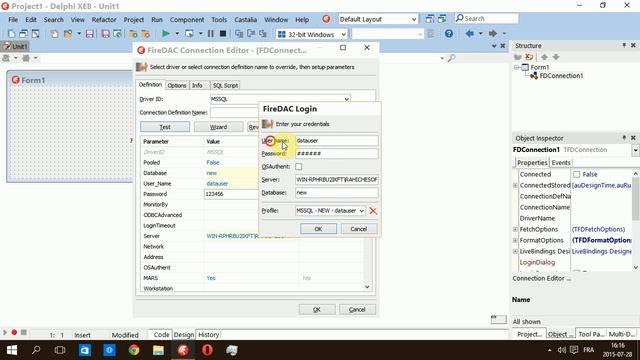Delete the login profile with red X
Image resolution: width=640 pixels, height=360 pixels.
coord(373,211)
